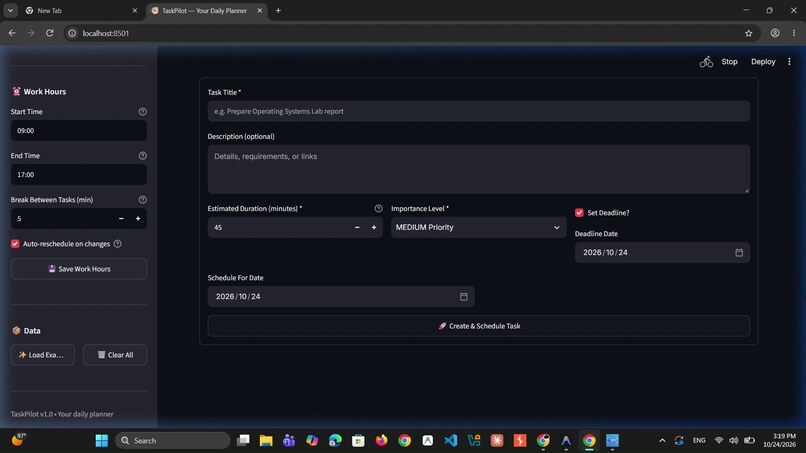Open Chrome three-dot menu
806x453 pixels.
[x=794, y=33]
